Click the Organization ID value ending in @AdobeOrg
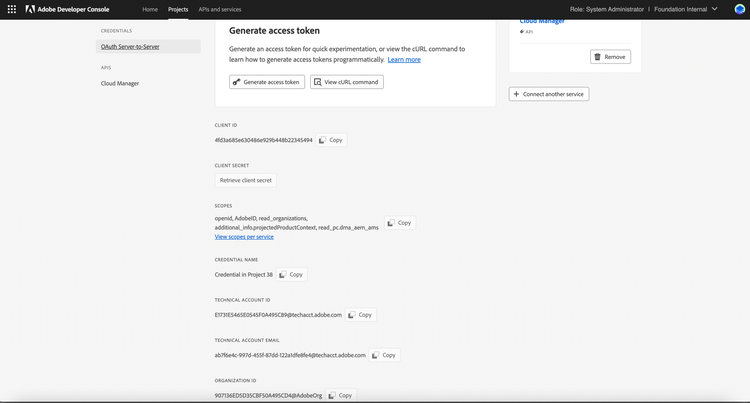750x403 pixels. point(268,395)
